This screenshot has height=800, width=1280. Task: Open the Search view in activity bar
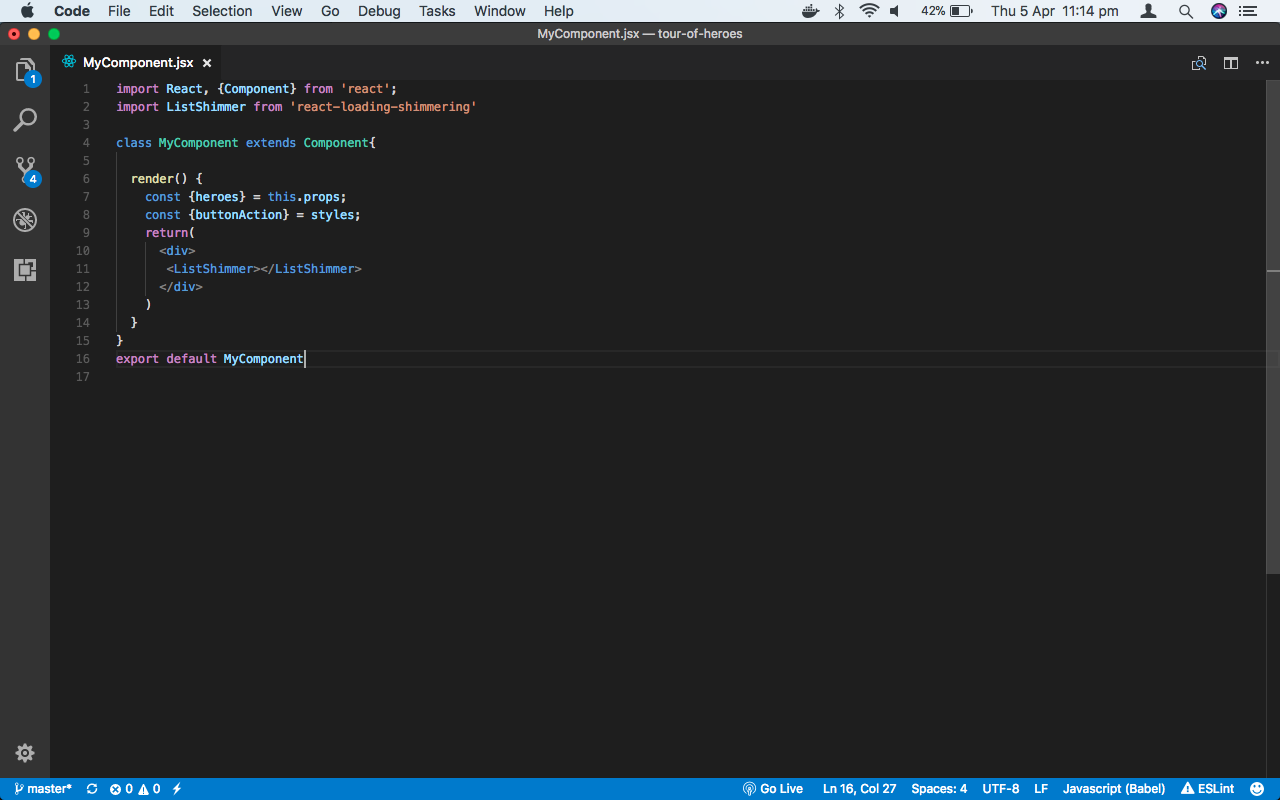(x=25, y=120)
